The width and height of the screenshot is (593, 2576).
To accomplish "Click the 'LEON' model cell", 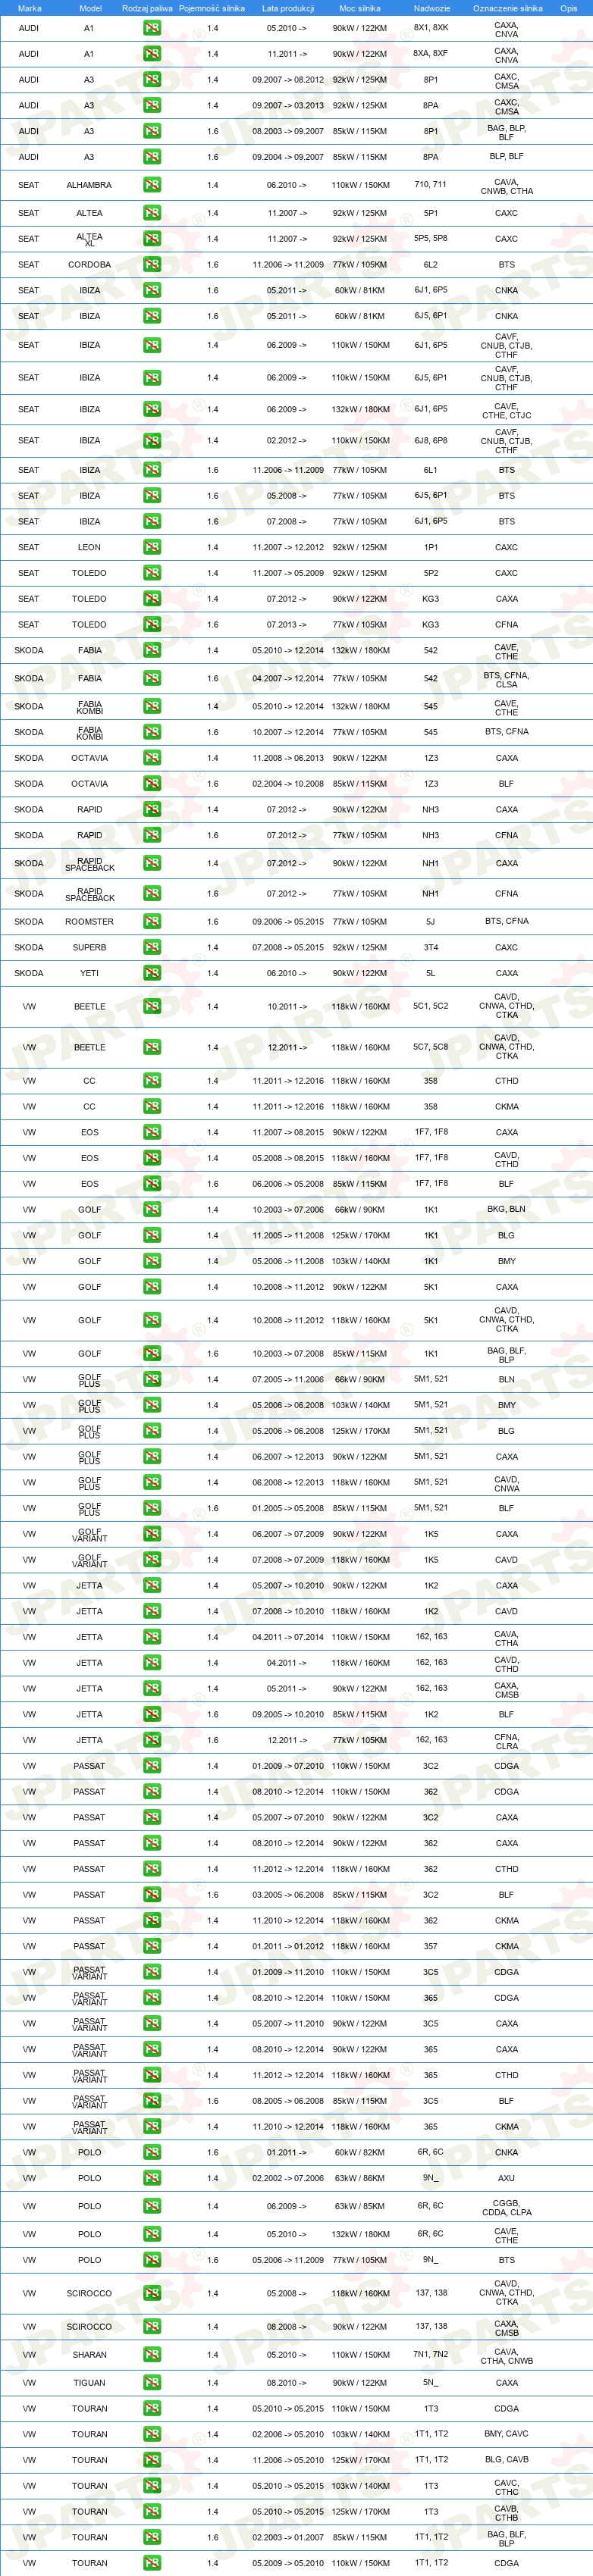I will [x=89, y=547].
